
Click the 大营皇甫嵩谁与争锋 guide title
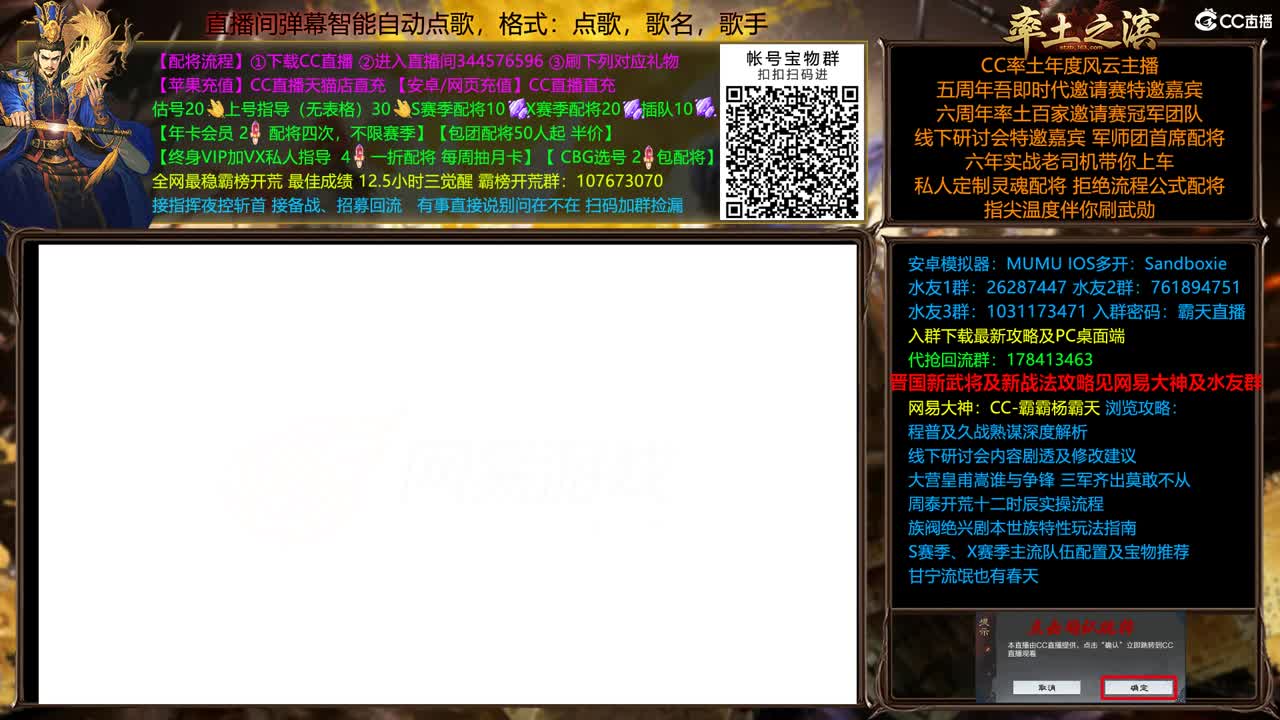pyautogui.click(x=1049, y=480)
